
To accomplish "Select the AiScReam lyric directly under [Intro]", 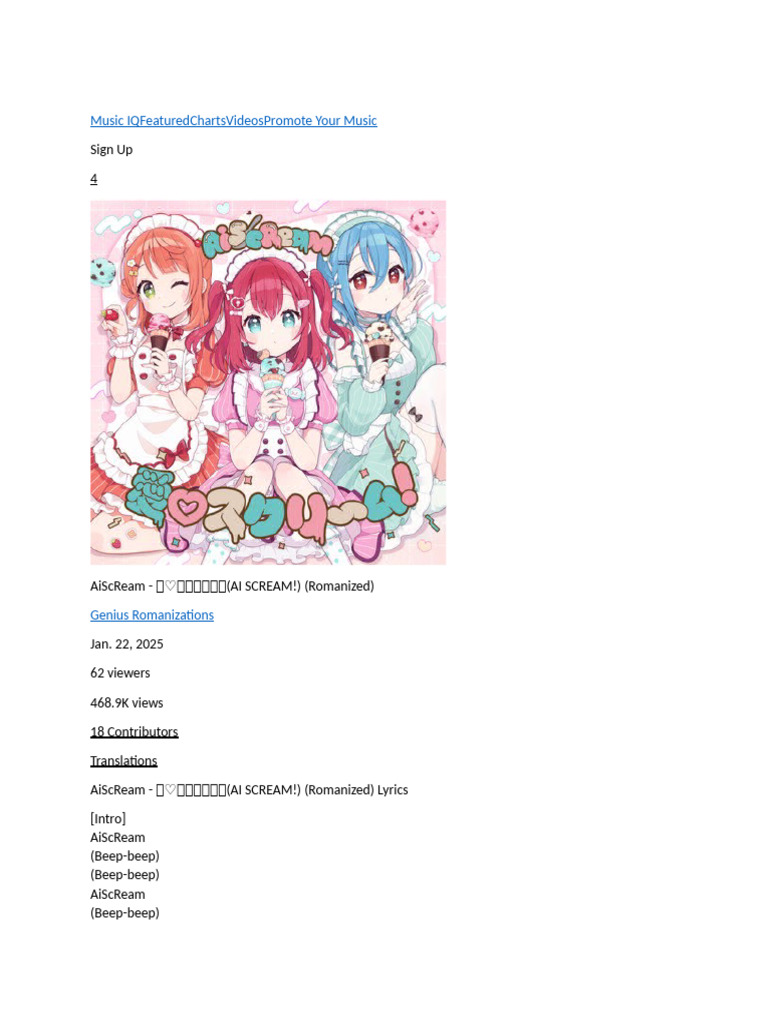I will (x=118, y=838).
